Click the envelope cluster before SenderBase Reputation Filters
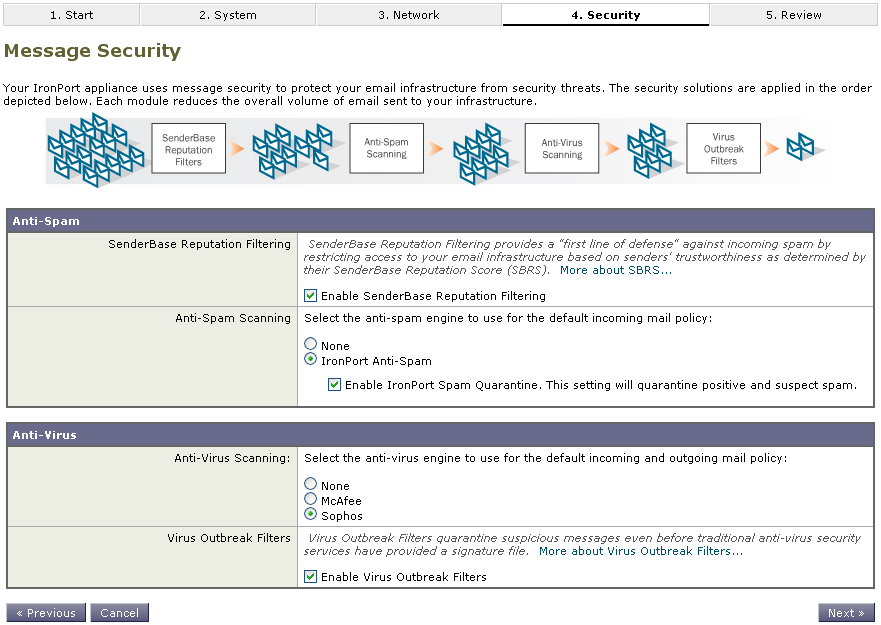Viewport: 881px width, 625px height. click(x=94, y=150)
